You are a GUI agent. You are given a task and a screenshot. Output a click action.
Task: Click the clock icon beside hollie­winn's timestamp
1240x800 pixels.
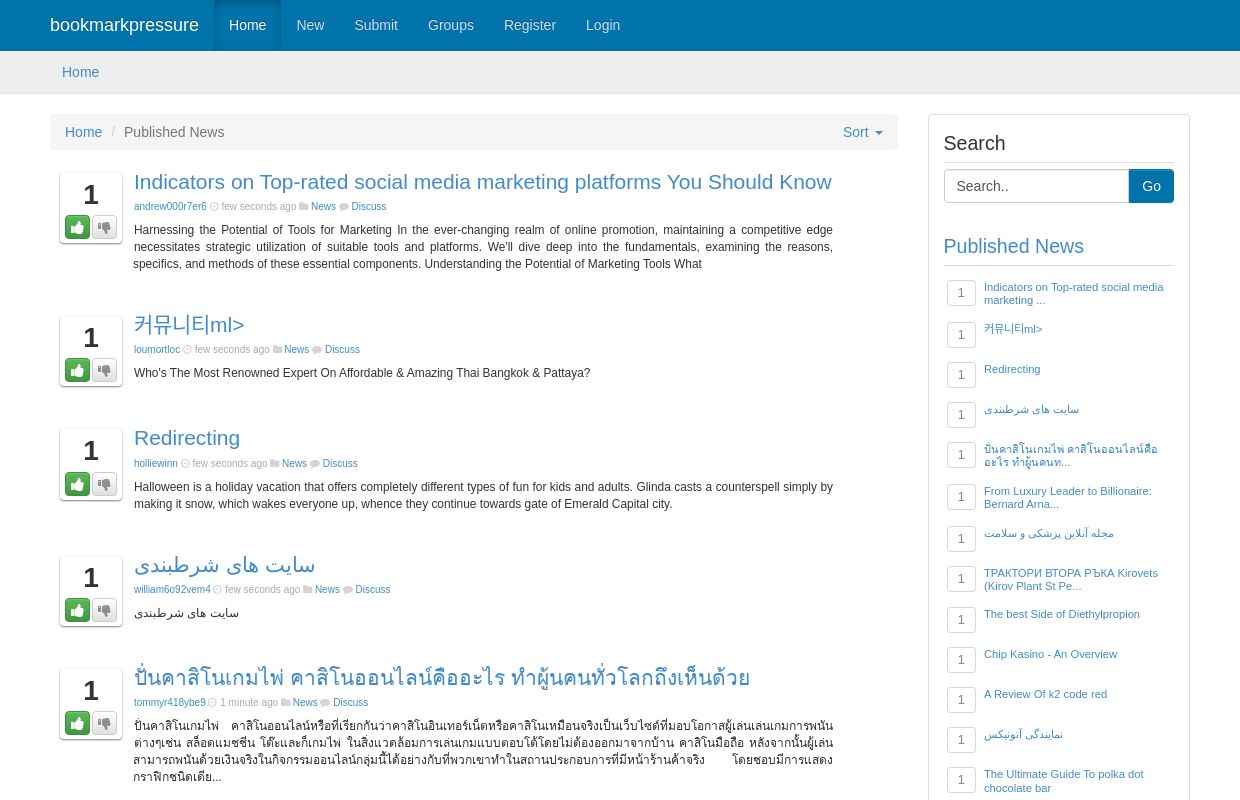tap(185, 463)
